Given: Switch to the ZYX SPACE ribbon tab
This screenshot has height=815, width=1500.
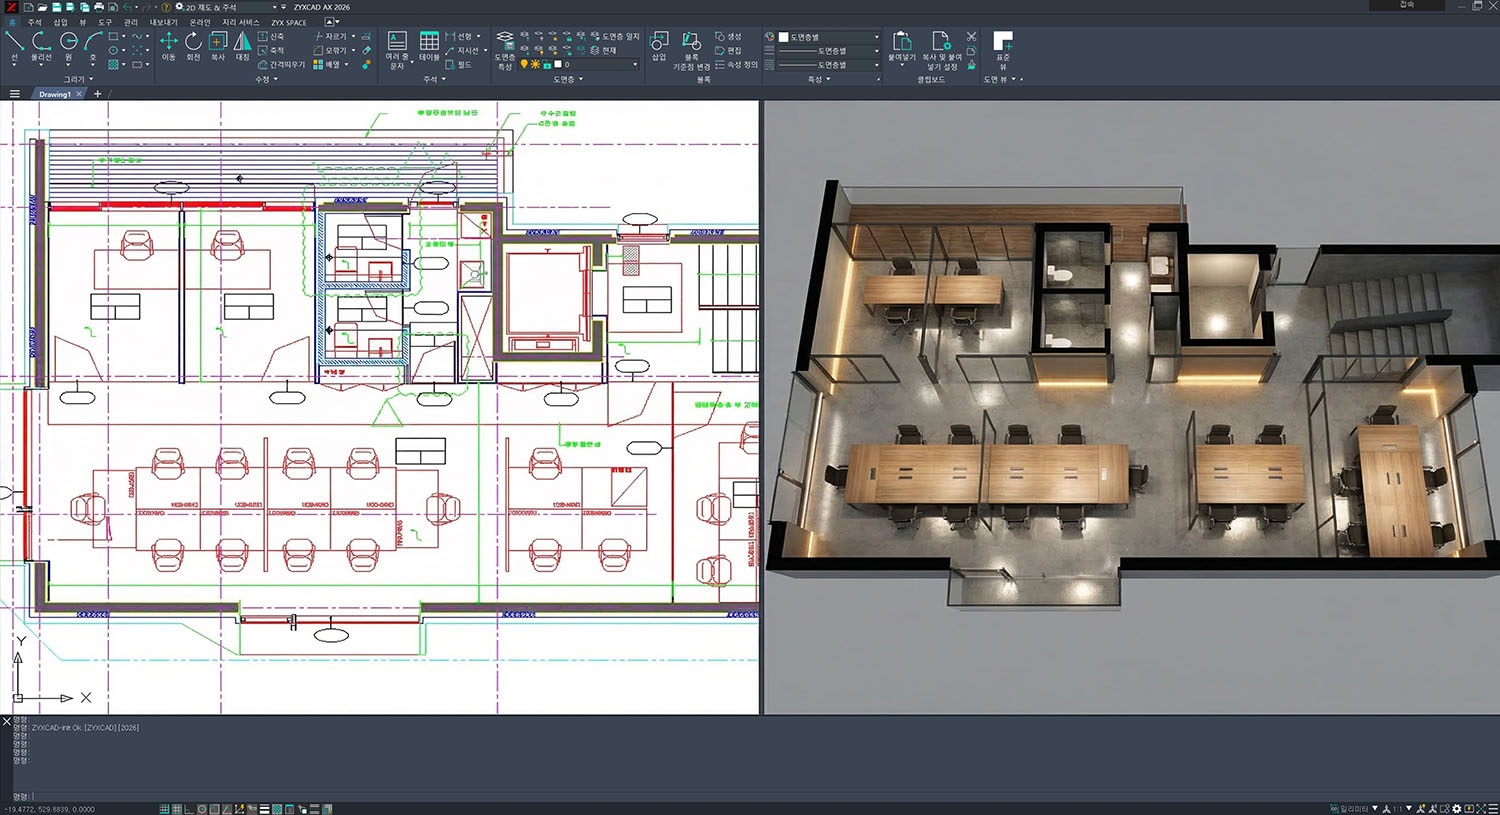Looking at the screenshot, I should [x=289, y=22].
